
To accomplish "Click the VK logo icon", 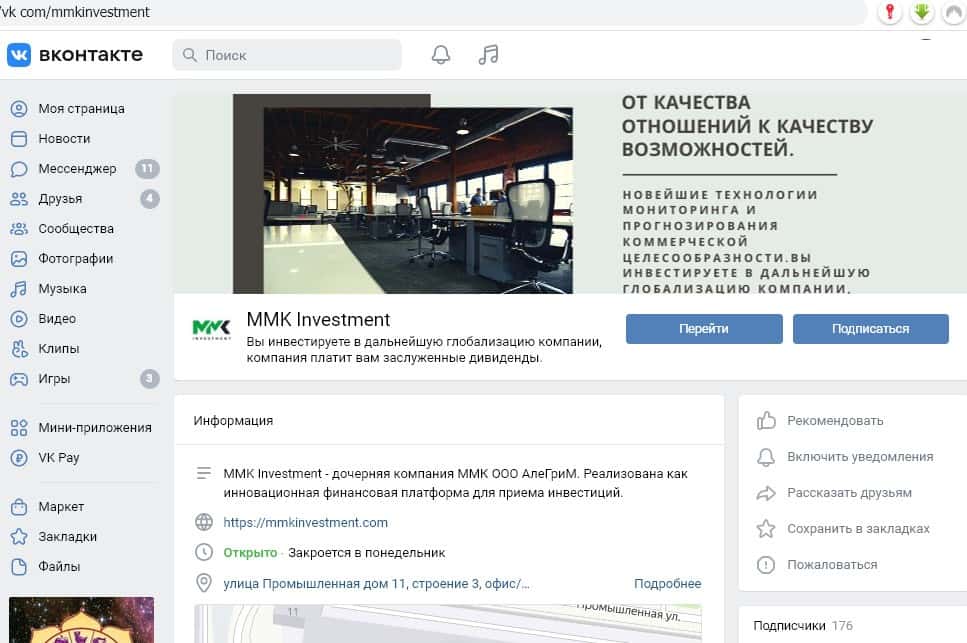I will tap(19, 55).
